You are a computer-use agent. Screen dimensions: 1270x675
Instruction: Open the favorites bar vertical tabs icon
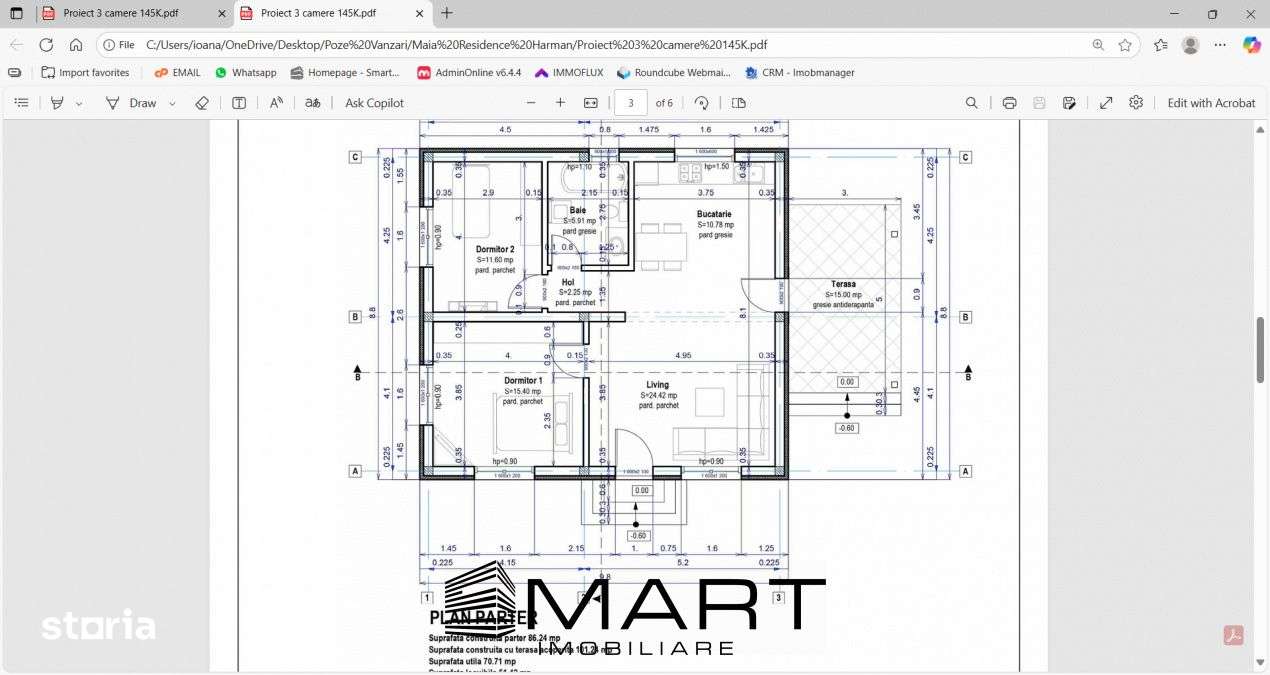coord(14,73)
